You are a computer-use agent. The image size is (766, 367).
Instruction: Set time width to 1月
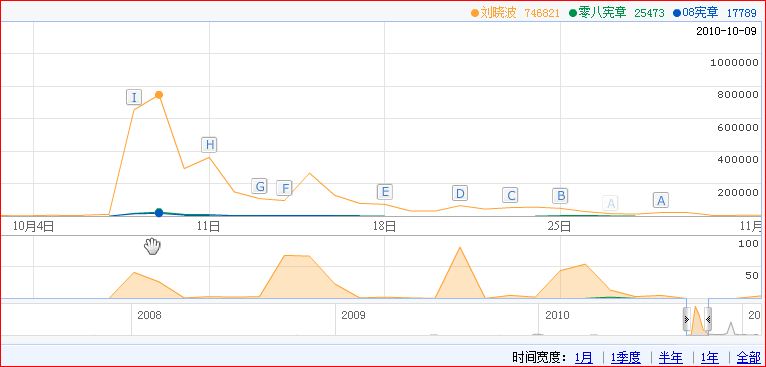(584, 358)
